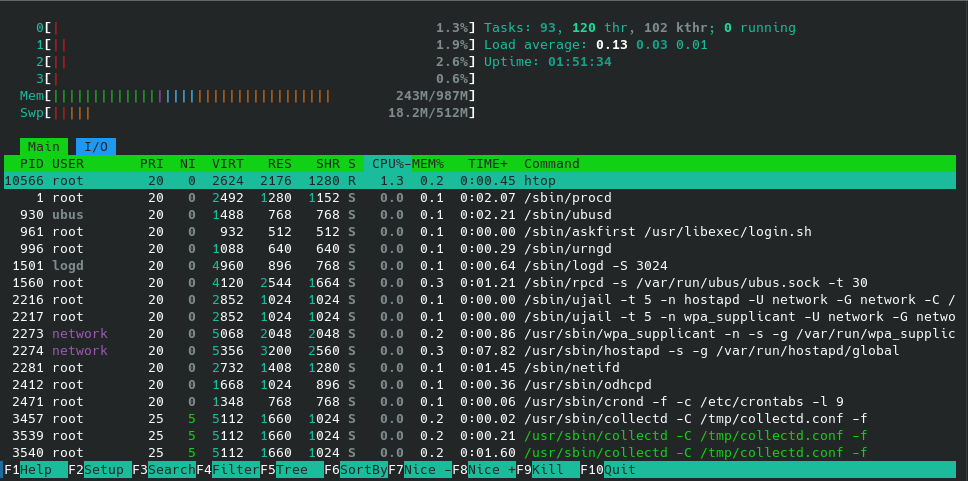The width and height of the screenshot is (968, 481).
Task: Activate F3 Search in footer
Action: (163, 469)
